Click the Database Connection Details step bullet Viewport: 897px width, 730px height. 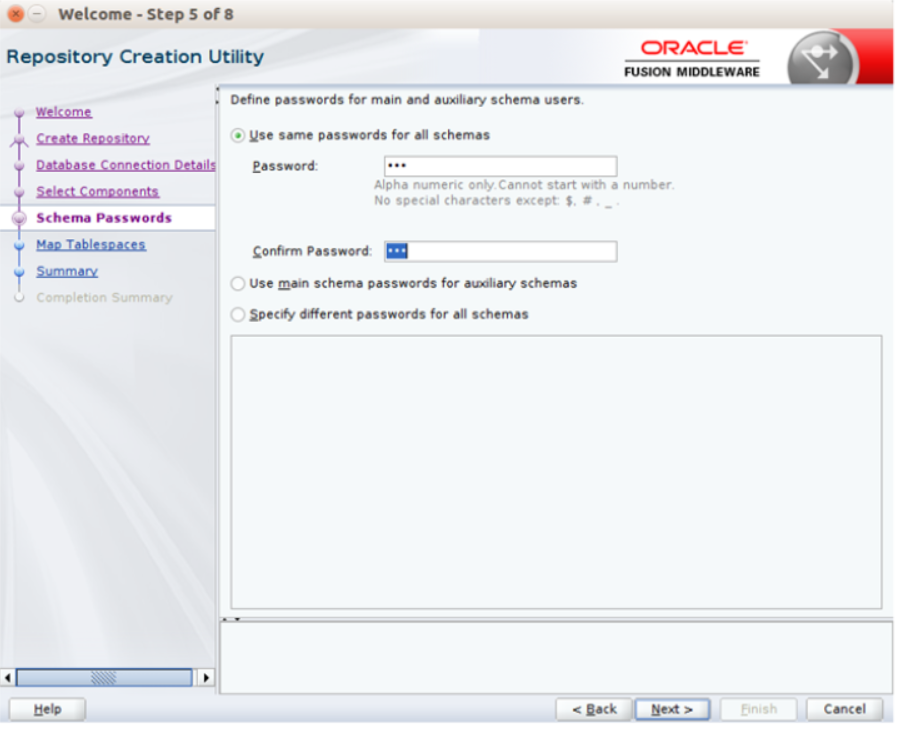click(x=19, y=166)
